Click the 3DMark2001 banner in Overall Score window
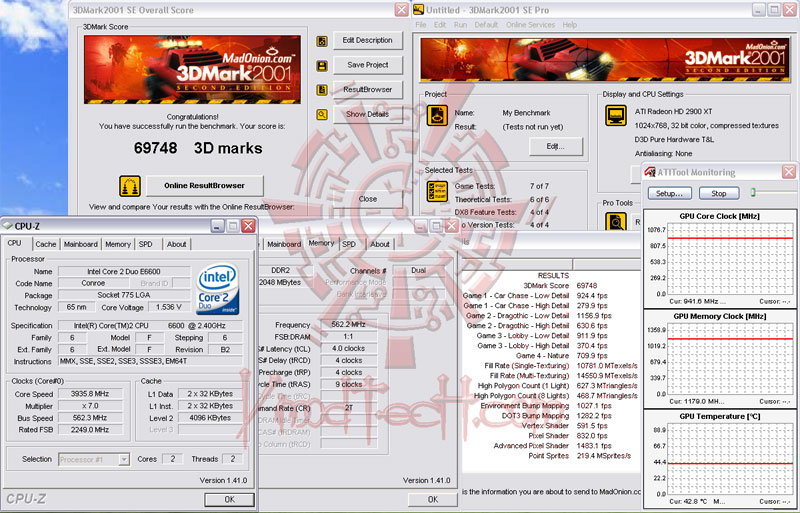Screen dimensions: 800x513 click(193, 69)
